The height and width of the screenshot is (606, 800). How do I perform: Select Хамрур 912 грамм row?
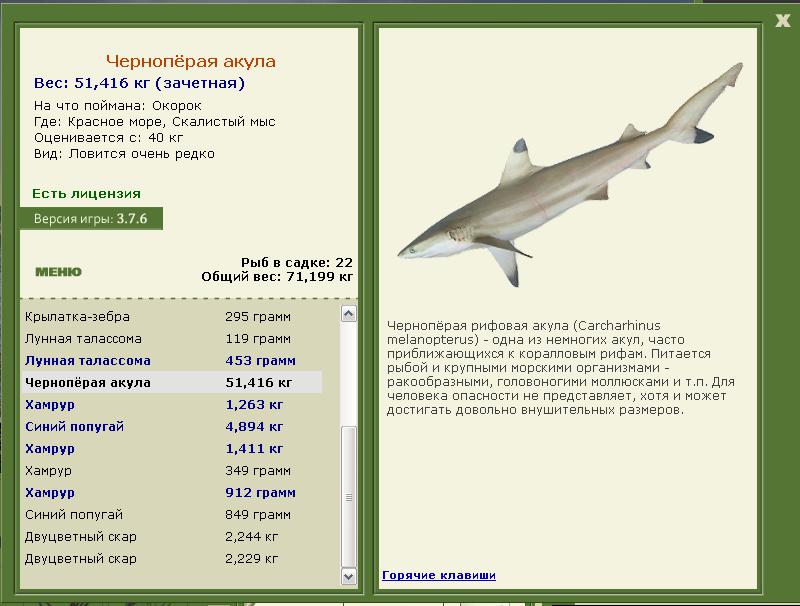click(x=171, y=492)
